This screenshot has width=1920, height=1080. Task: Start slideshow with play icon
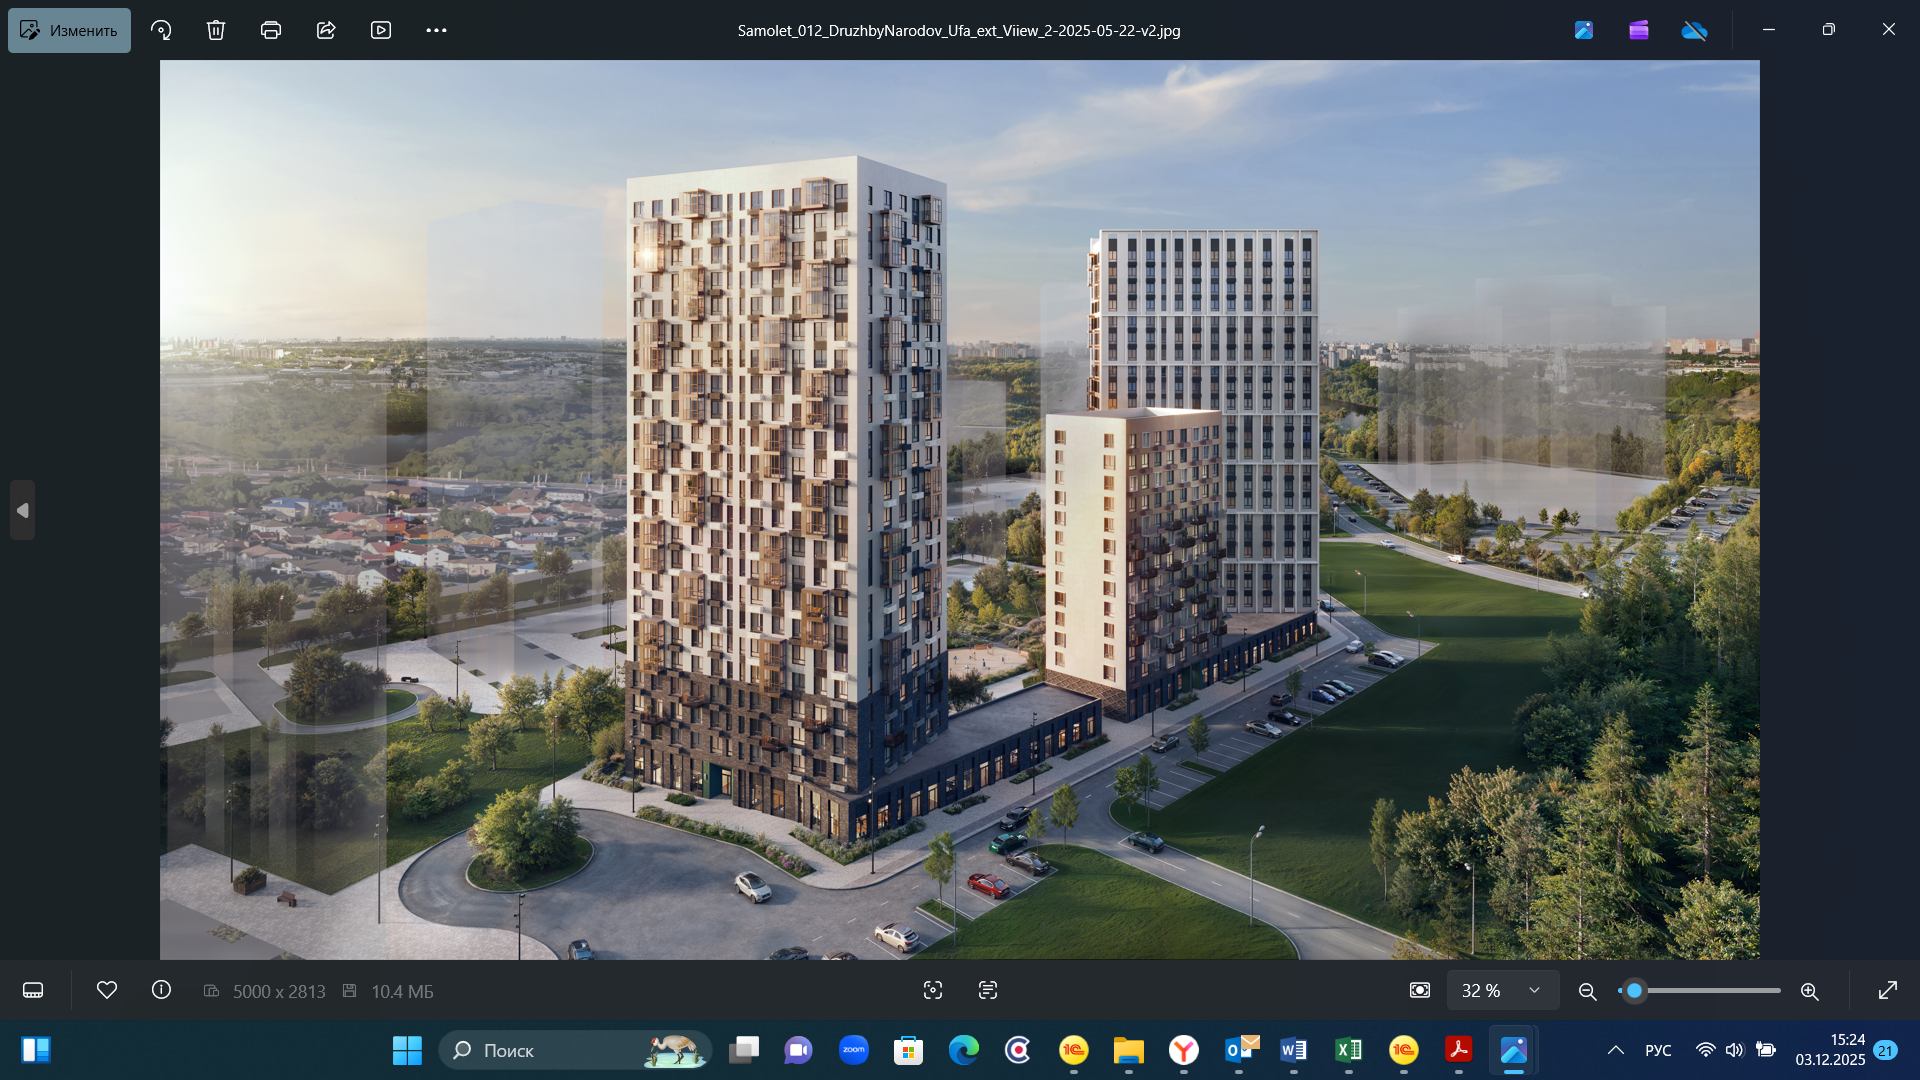[x=381, y=30]
